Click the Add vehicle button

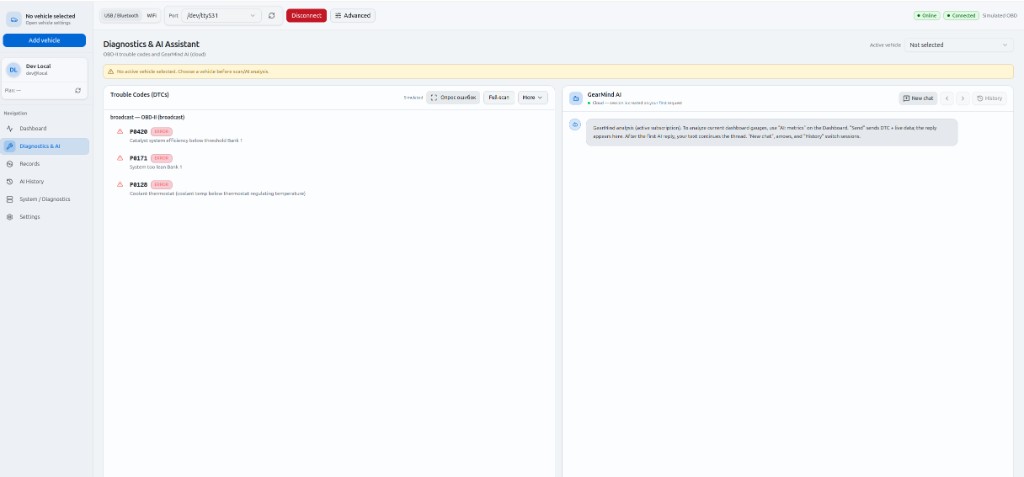(44, 40)
